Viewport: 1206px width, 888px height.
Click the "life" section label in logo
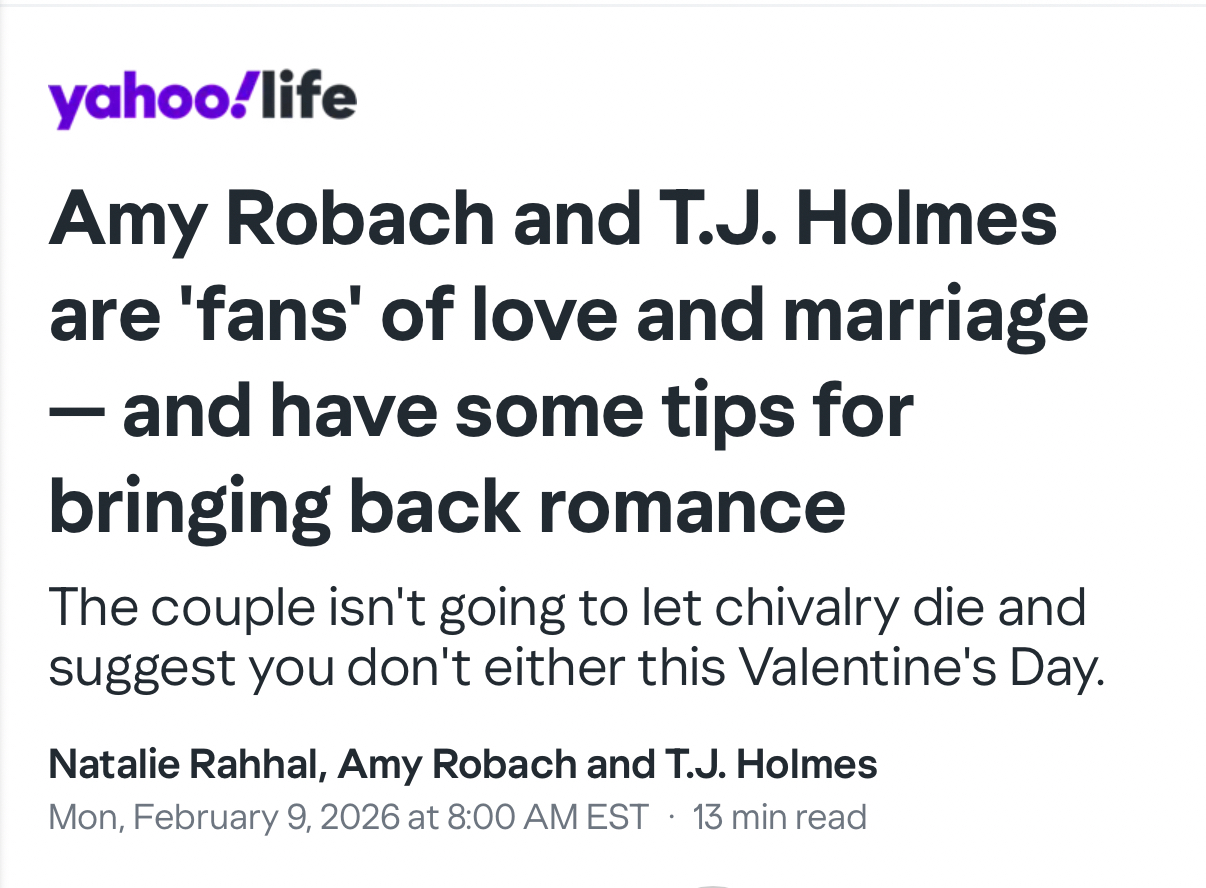(x=307, y=97)
